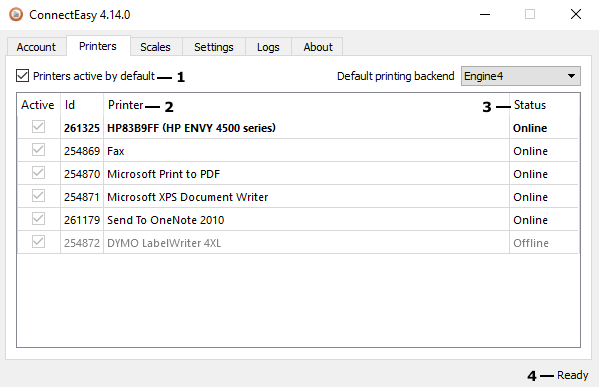The image size is (599, 387).
Task: Switch to the Account tab
Action: [x=36, y=47]
